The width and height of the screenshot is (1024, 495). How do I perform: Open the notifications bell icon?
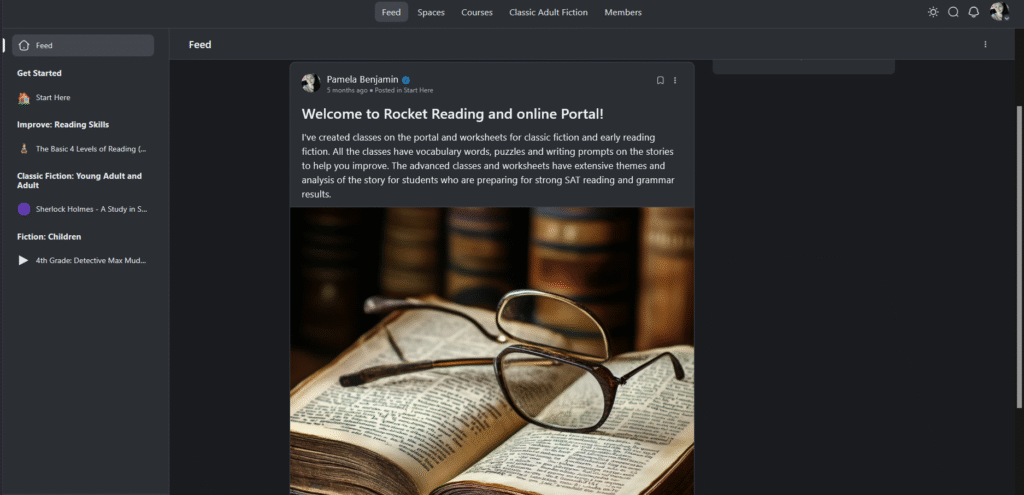pyautogui.click(x=973, y=12)
